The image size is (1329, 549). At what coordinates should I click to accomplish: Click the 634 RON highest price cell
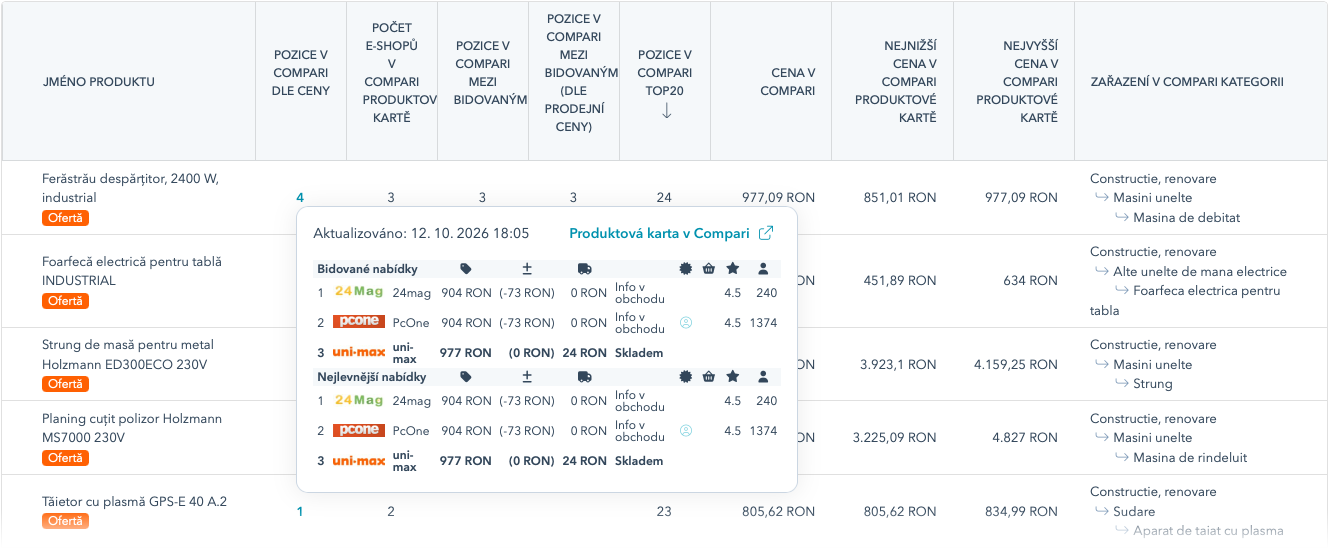pyautogui.click(x=1032, y=281)
